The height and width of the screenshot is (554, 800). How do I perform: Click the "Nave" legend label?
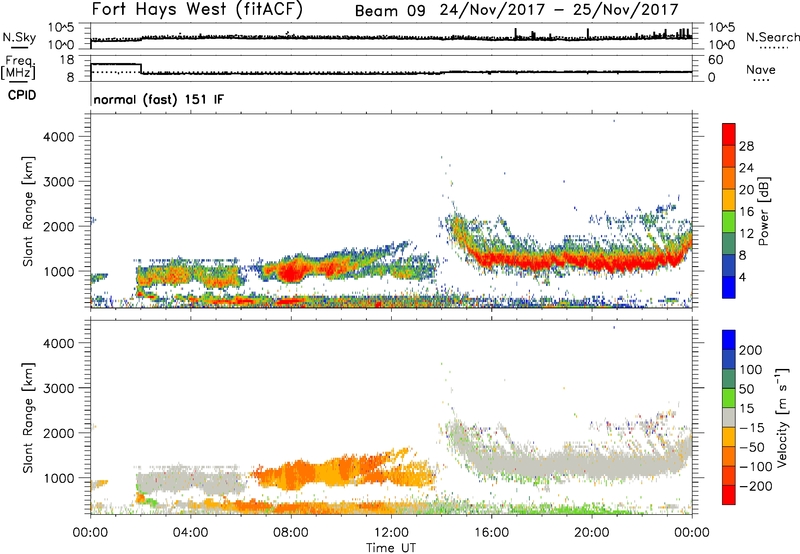point(761,69)
